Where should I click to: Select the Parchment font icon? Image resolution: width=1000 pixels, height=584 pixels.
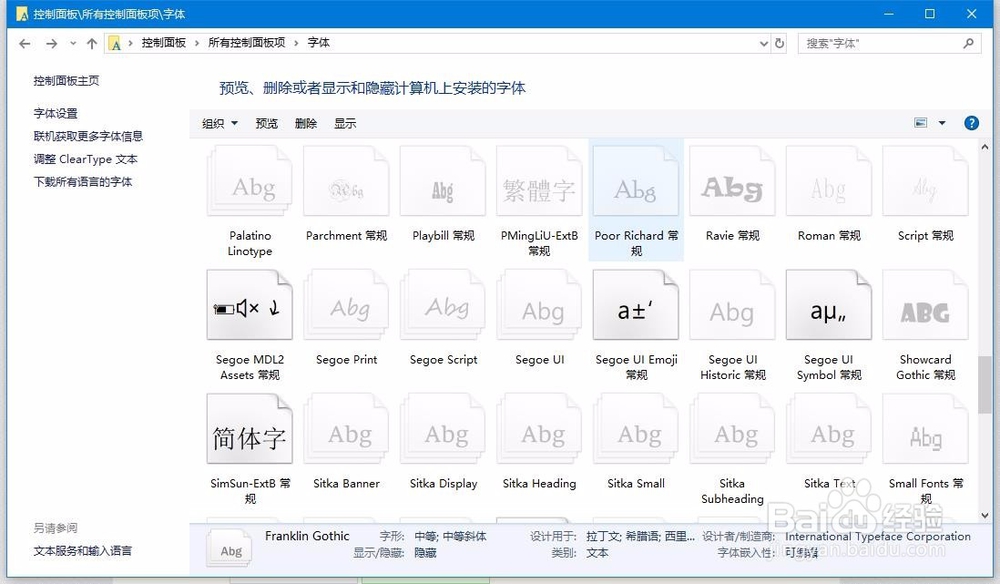(x=346, y=182)
